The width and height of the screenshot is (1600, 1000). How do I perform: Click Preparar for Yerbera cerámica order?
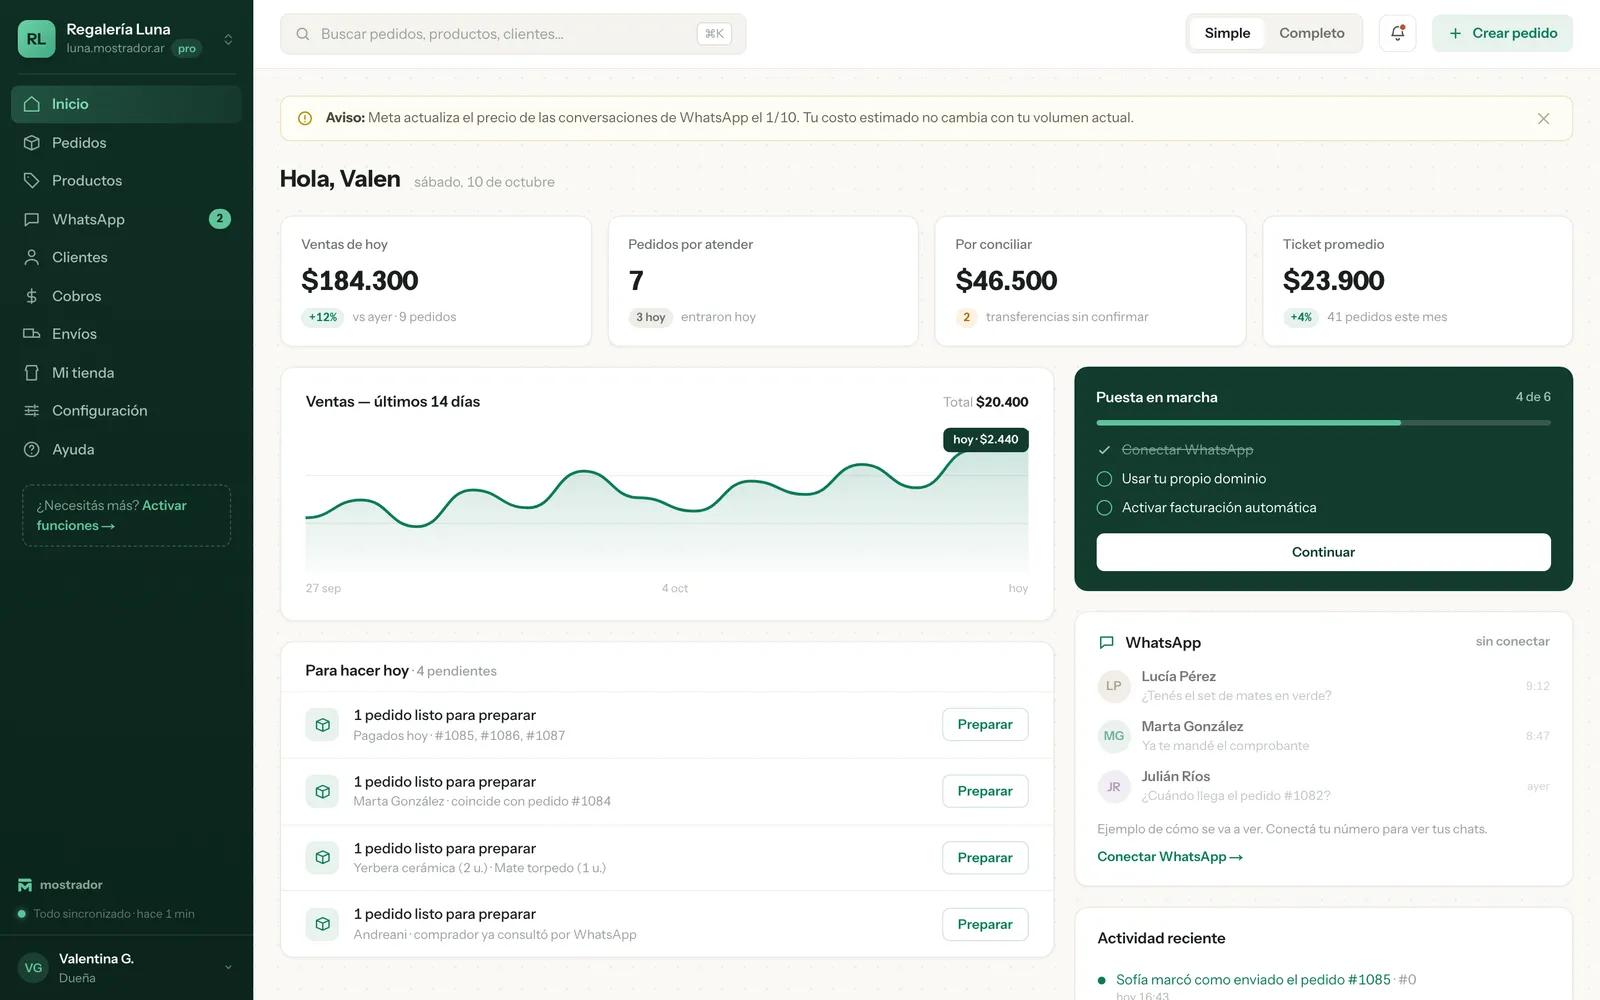point(985,858)
